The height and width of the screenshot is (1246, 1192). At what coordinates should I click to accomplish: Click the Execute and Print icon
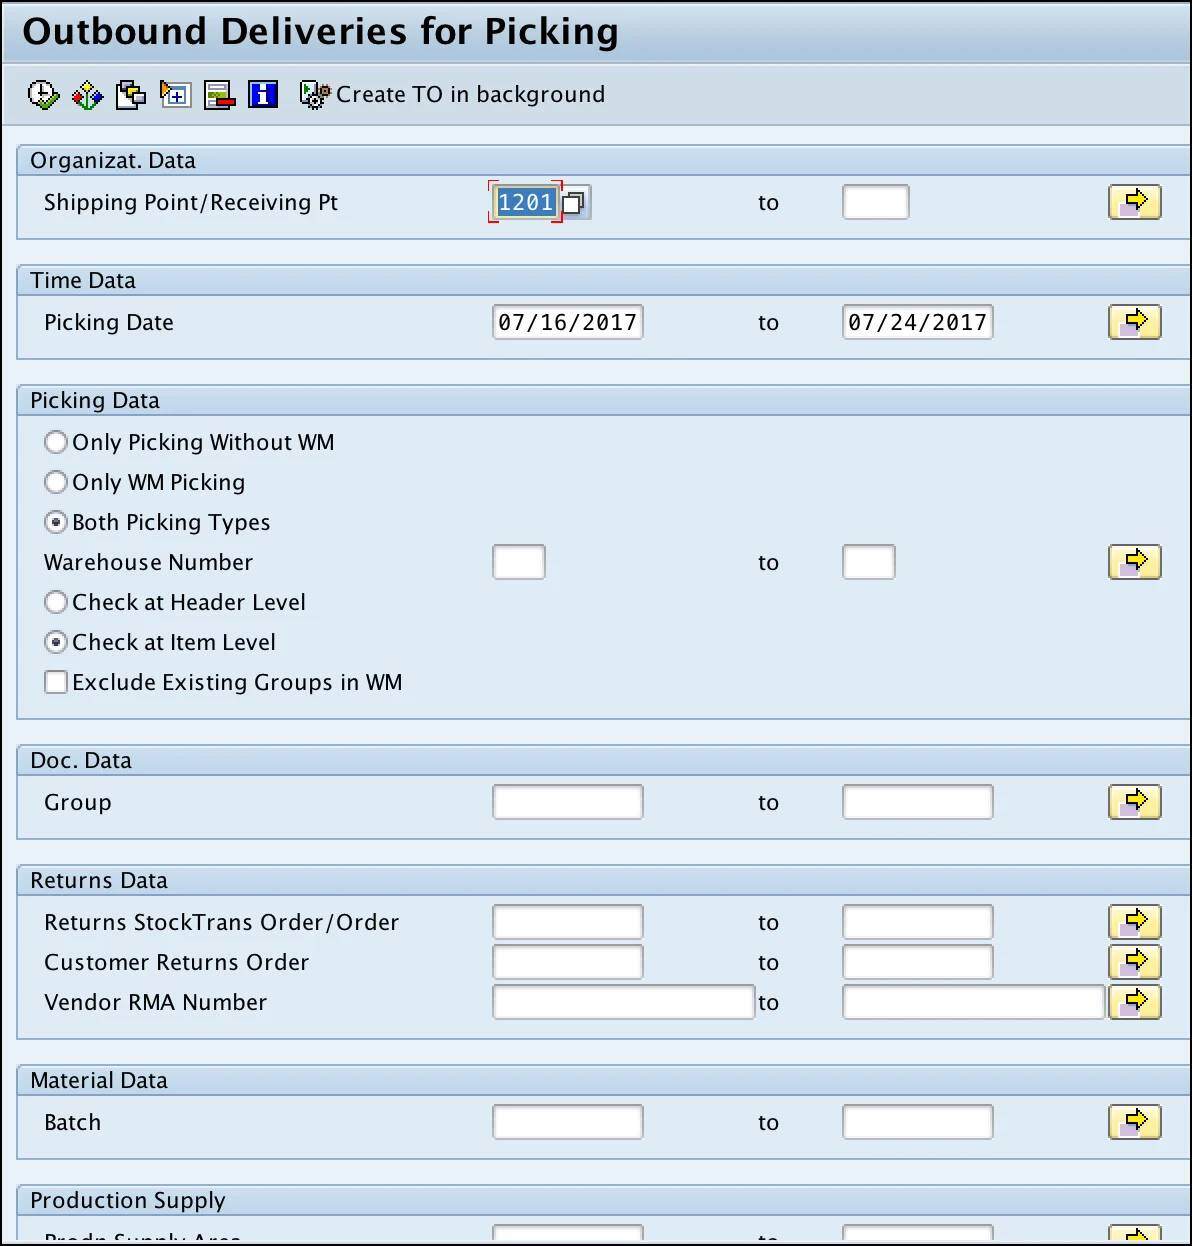pyautogui.click(x=87, y=94)
